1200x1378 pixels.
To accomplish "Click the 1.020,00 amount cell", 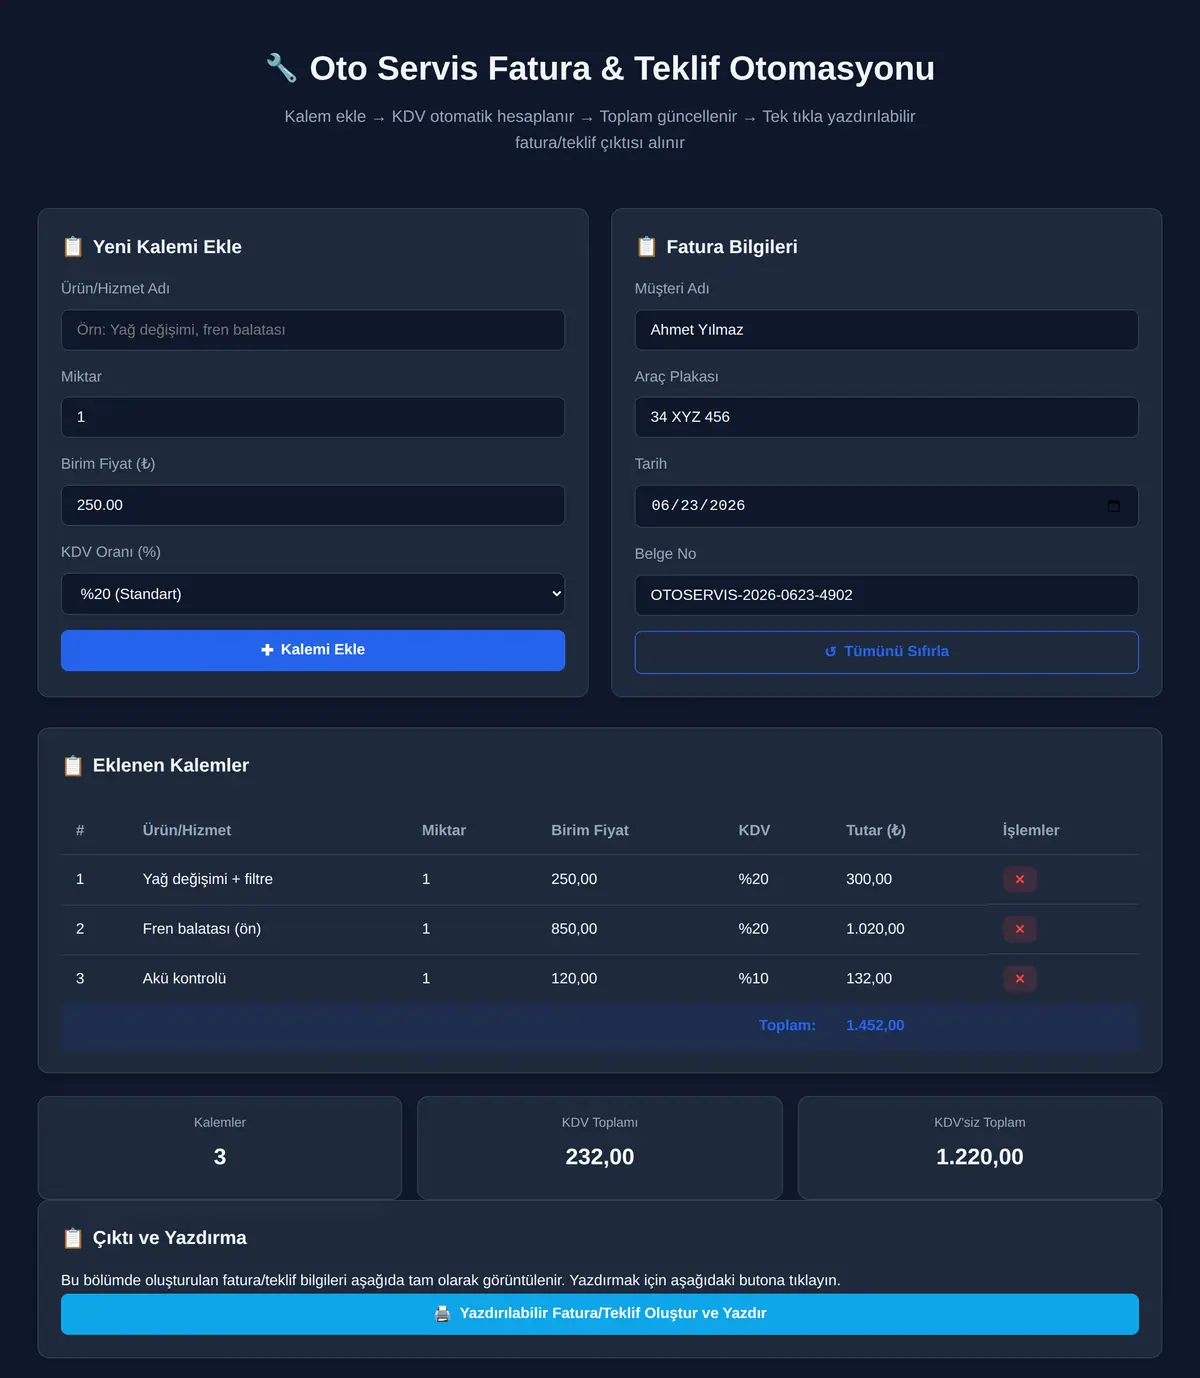I will click(875, 929).
